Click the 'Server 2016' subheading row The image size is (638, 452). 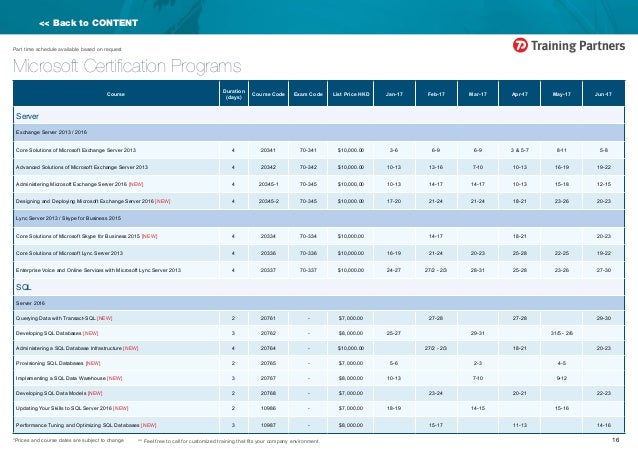[319, 303]
